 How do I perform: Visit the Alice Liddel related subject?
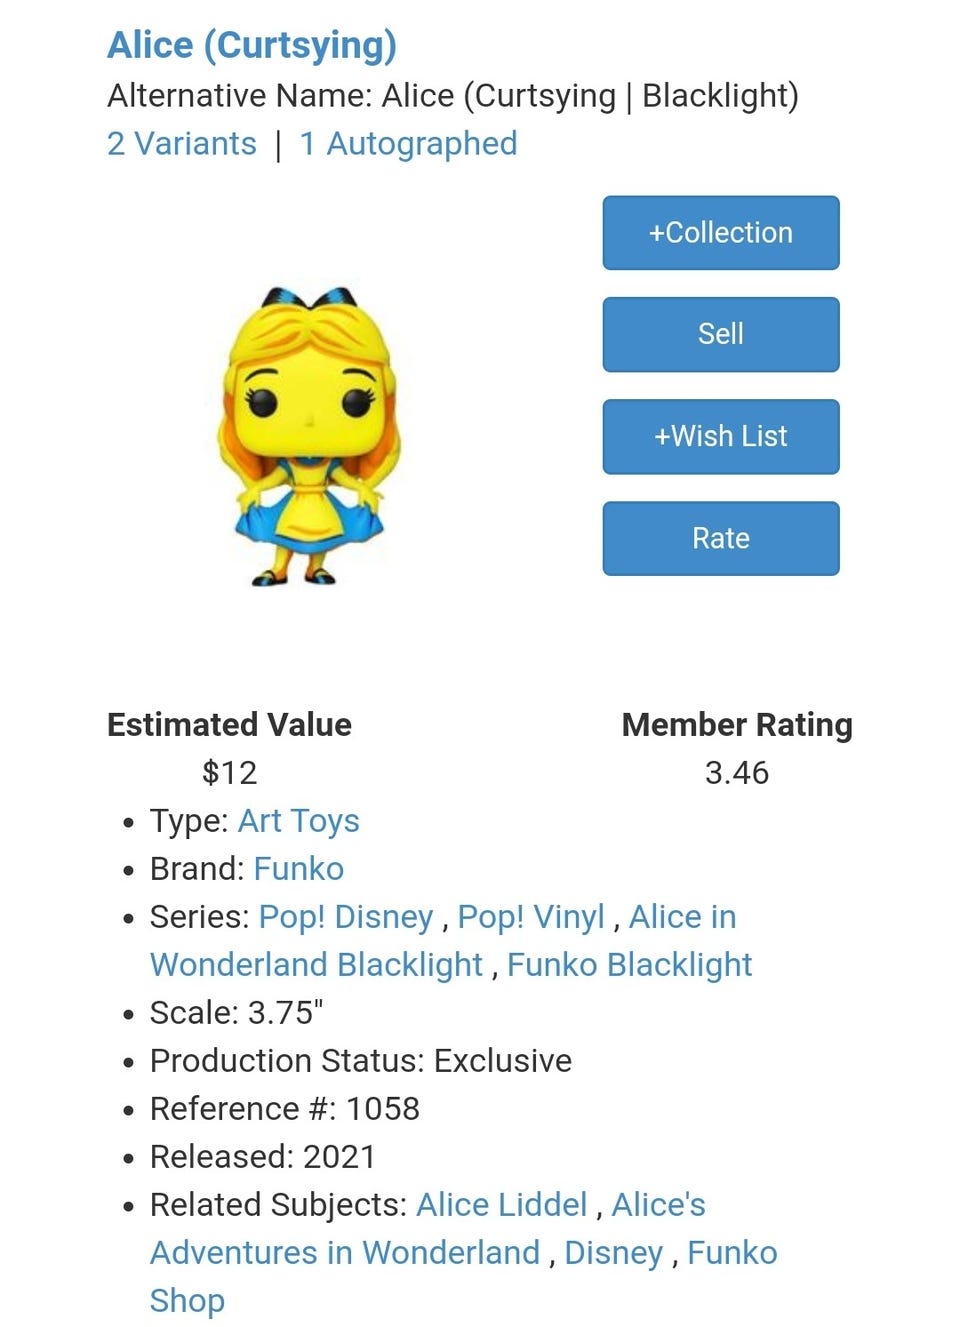tap(502, 1205)
